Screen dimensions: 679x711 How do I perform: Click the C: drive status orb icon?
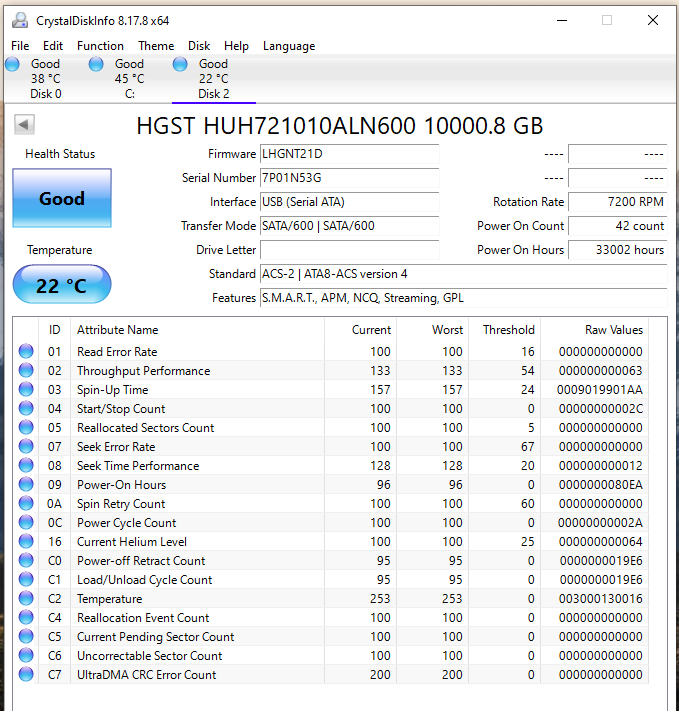pos(96,64)
